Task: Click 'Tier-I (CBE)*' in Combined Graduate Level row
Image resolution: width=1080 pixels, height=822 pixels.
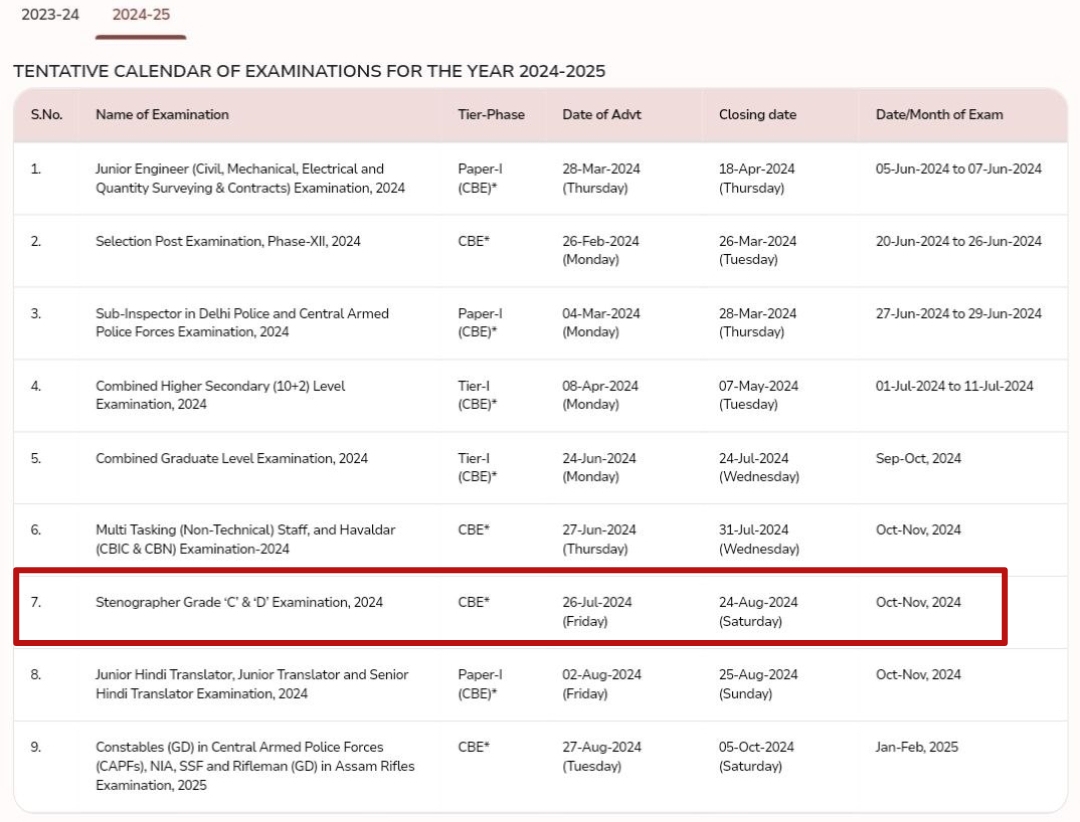Action: coord(477,467)
